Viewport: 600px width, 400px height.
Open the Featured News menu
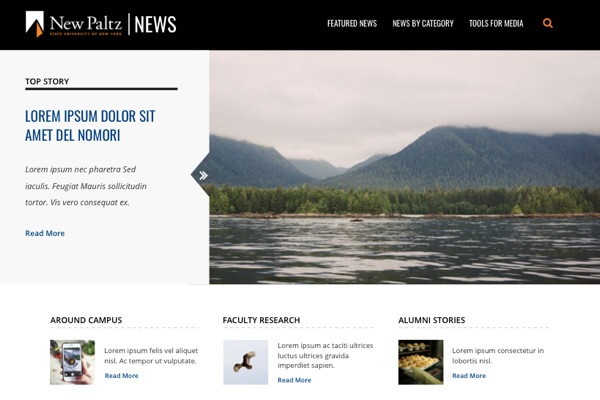(352, 23)
